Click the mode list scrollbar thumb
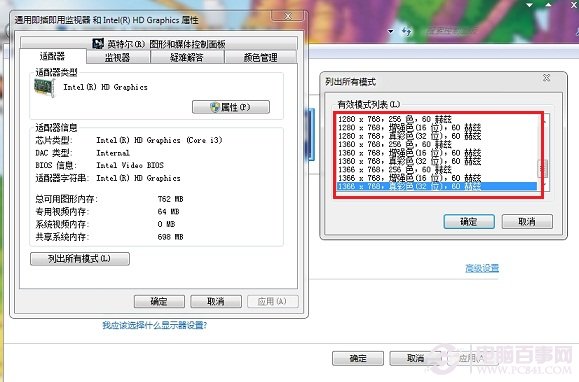The image size is (579, 382). coord(542,168)
